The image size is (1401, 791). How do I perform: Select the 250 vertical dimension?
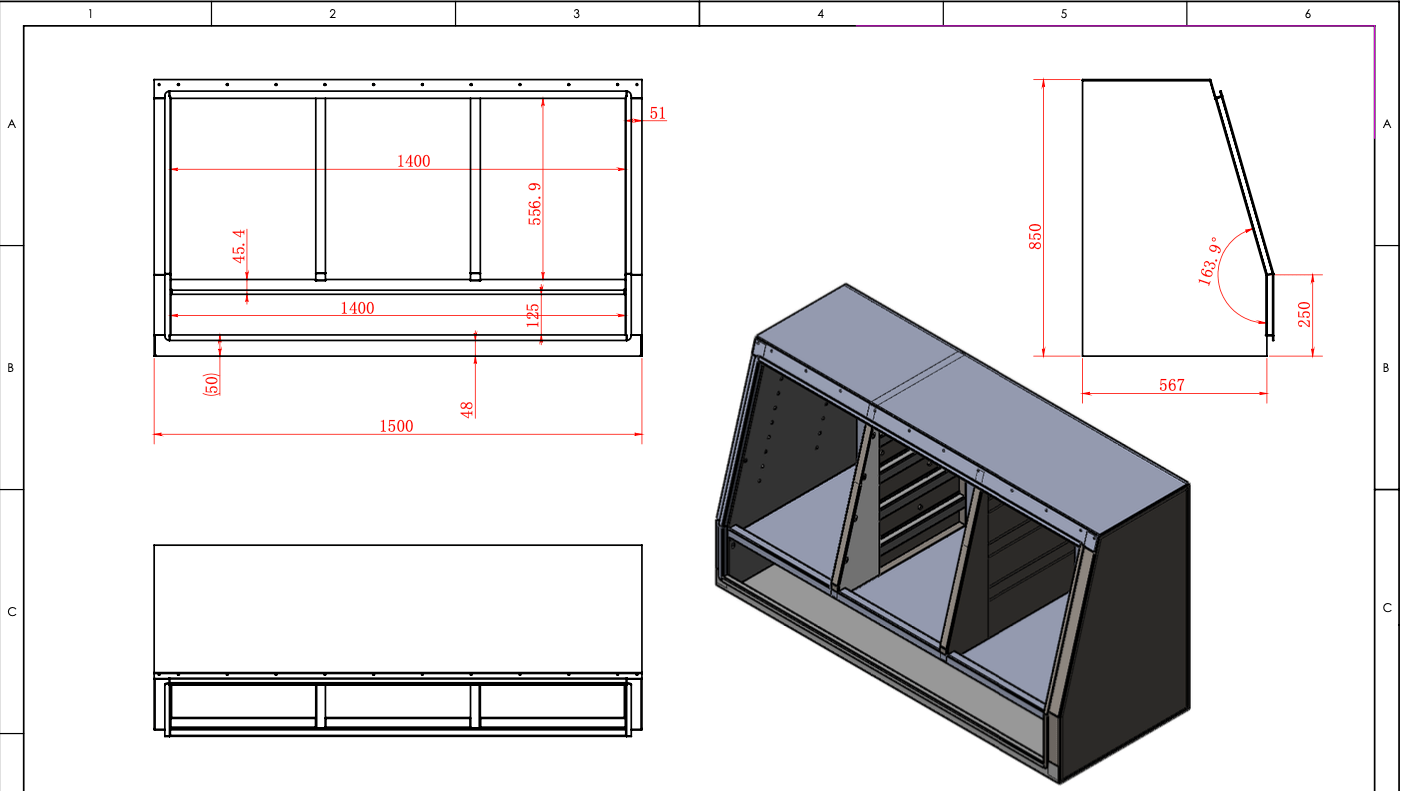(x=1304, y=315)
